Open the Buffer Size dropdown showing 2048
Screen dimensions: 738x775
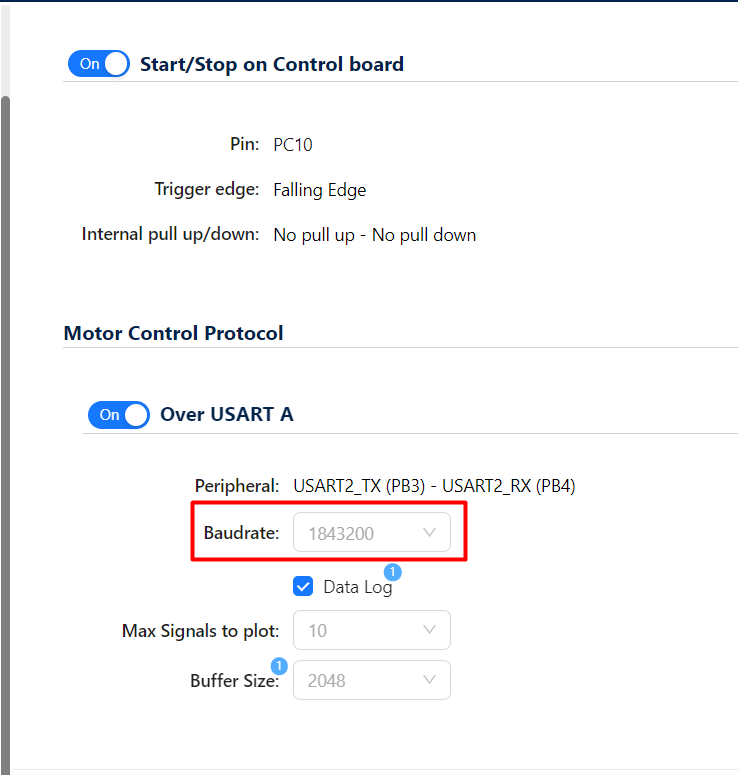[371, 680]
